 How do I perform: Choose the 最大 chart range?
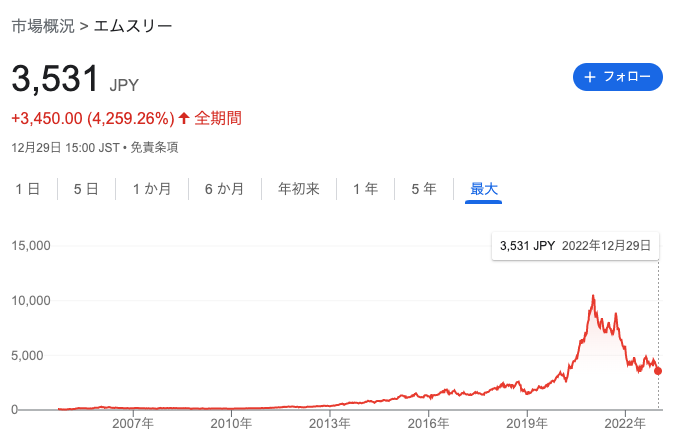pyautogui.click(x=483, y=189)
